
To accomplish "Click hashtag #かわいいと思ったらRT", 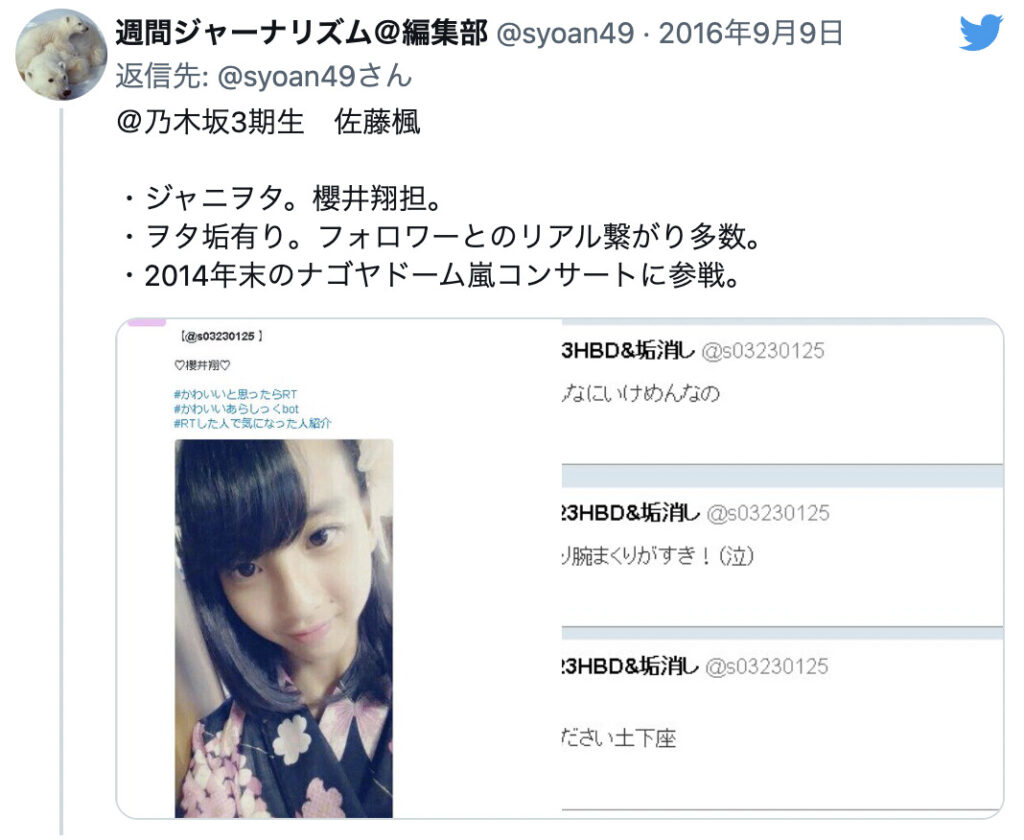I will pyautogui.click(x=236, y=394).
